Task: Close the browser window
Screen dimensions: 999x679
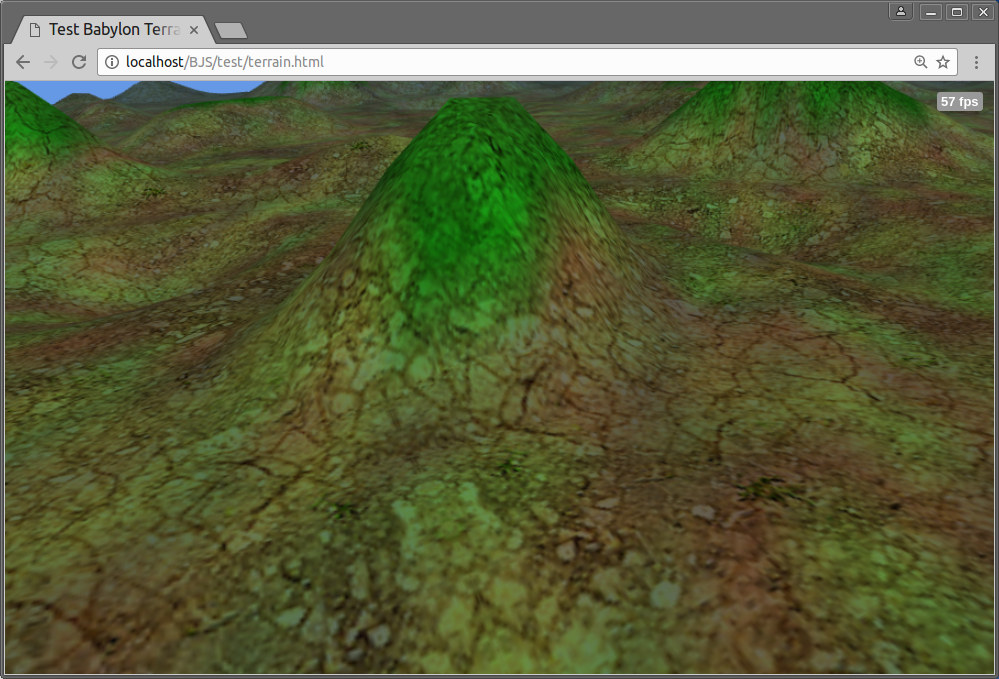Action: (983, 12)
